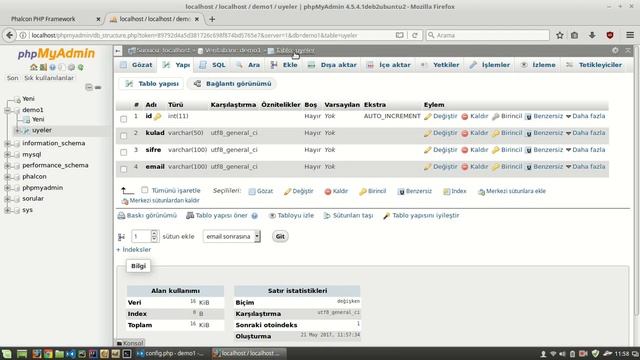The width and height of the screenshot is (640, 360).
Task: Click Benzersiz for the kulad column
Action: click(x=544, y=133)
